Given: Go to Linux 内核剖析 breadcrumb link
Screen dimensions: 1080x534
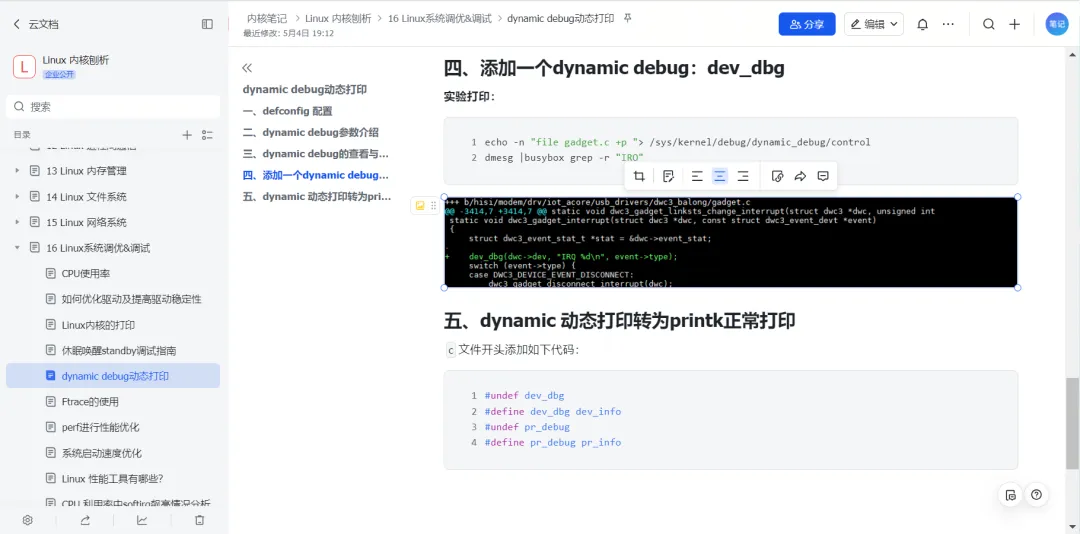Looking at the screenshot, I should pos(338,19).
